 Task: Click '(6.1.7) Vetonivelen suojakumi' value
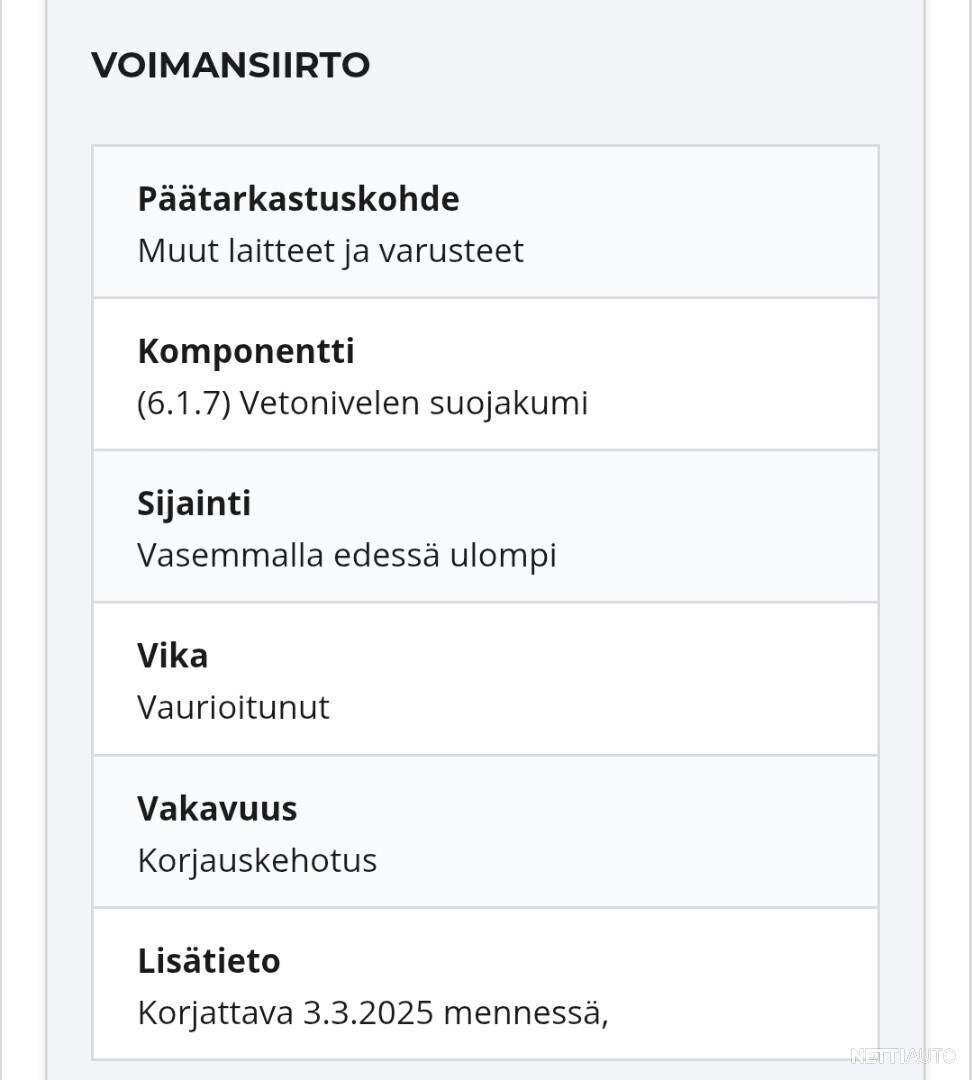click(x=362, y=403)
